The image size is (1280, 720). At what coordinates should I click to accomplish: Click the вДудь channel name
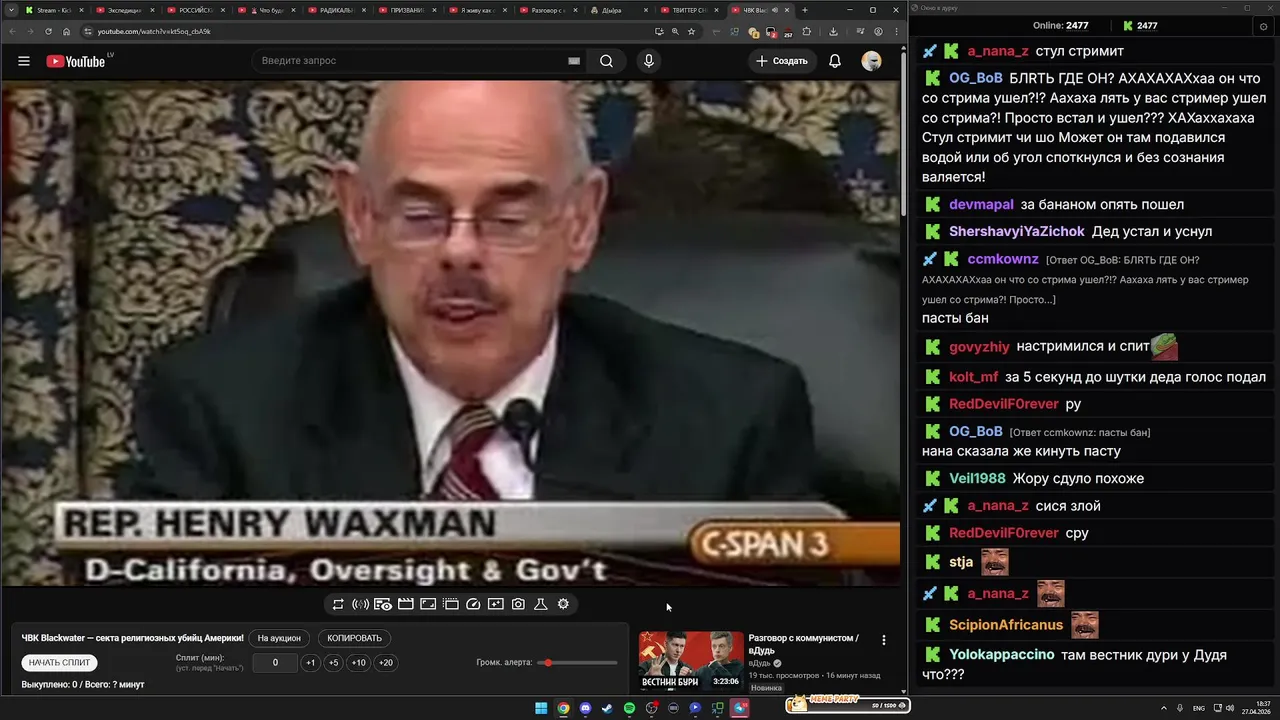(761, 663)
